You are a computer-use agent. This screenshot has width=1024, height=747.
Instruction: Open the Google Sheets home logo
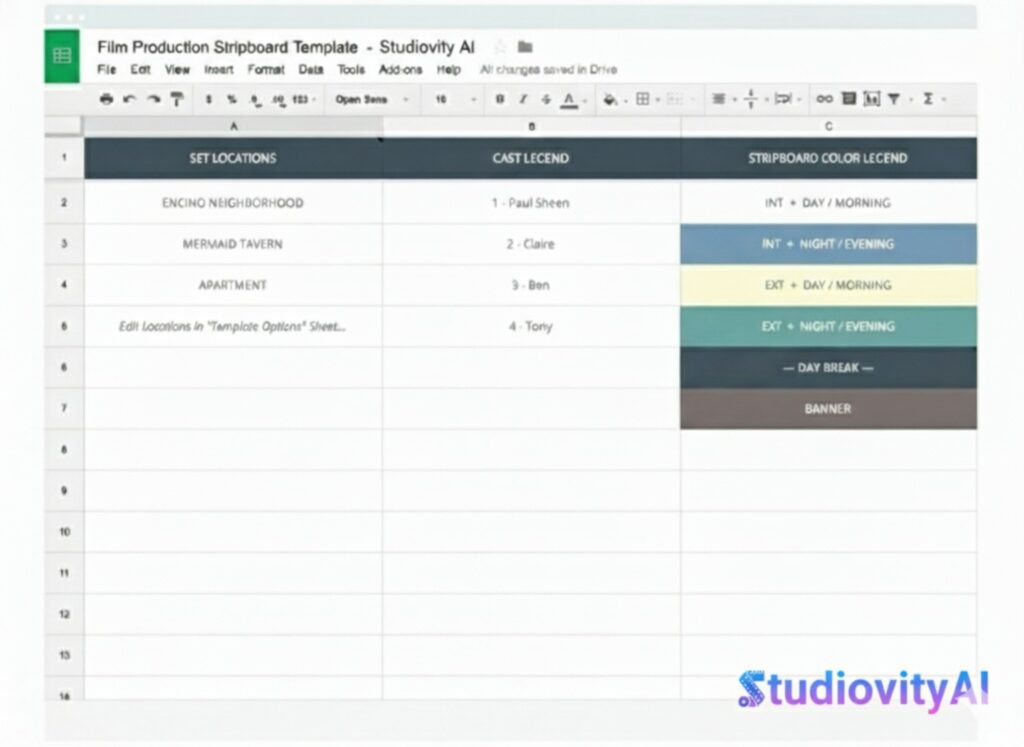(x=62, y=56)
